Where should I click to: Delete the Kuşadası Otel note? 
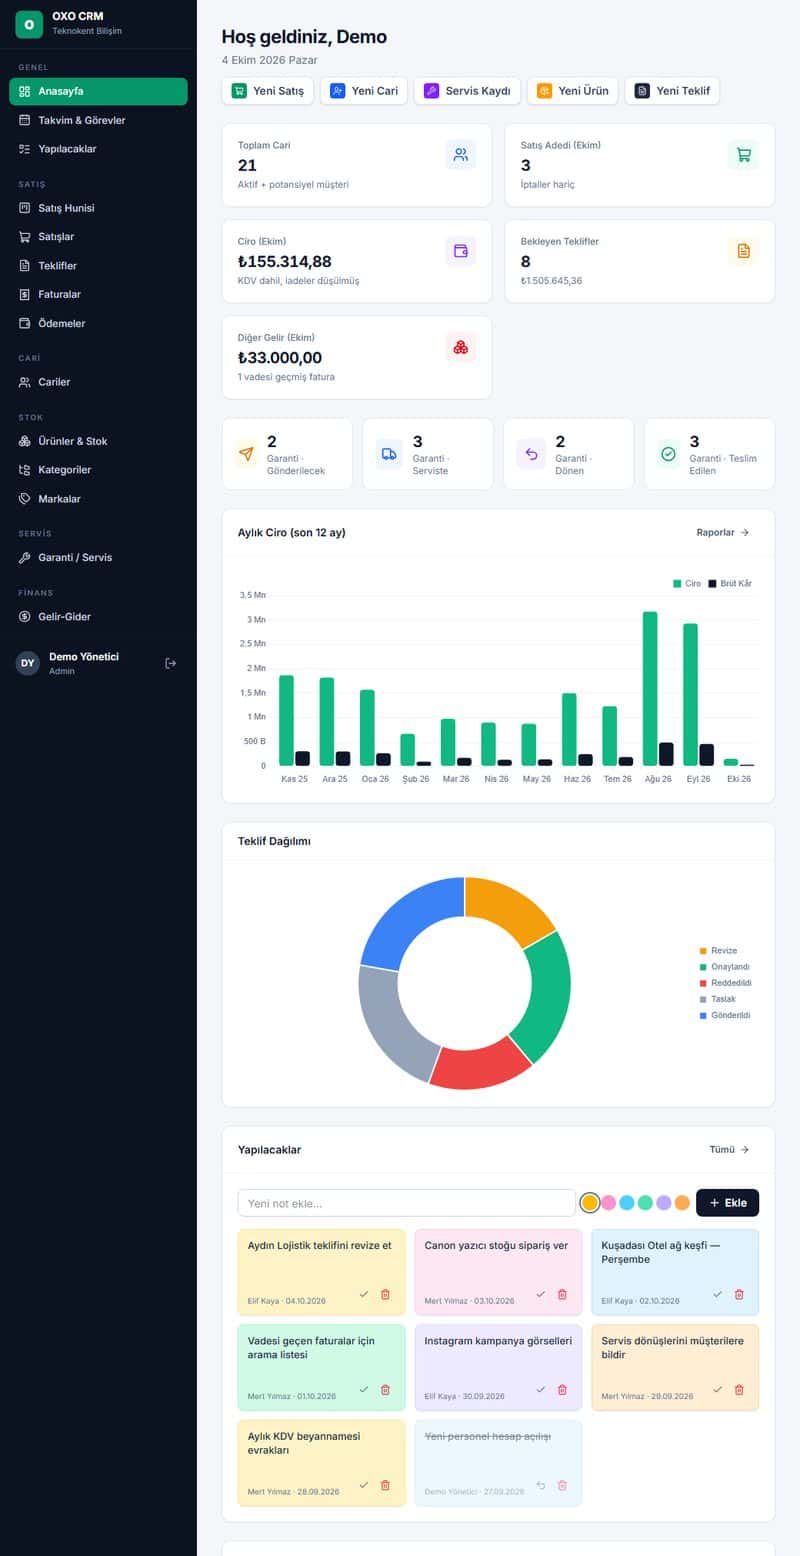739,1294
